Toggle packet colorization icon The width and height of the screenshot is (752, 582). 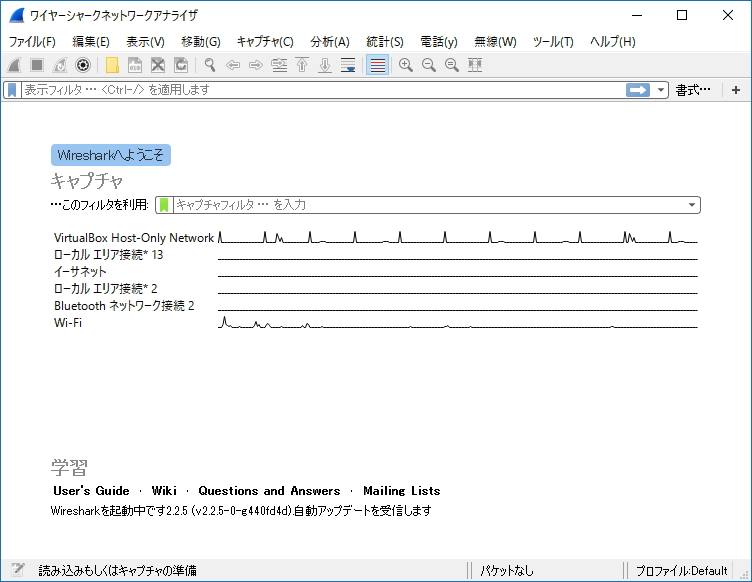(x=377, y=65)
